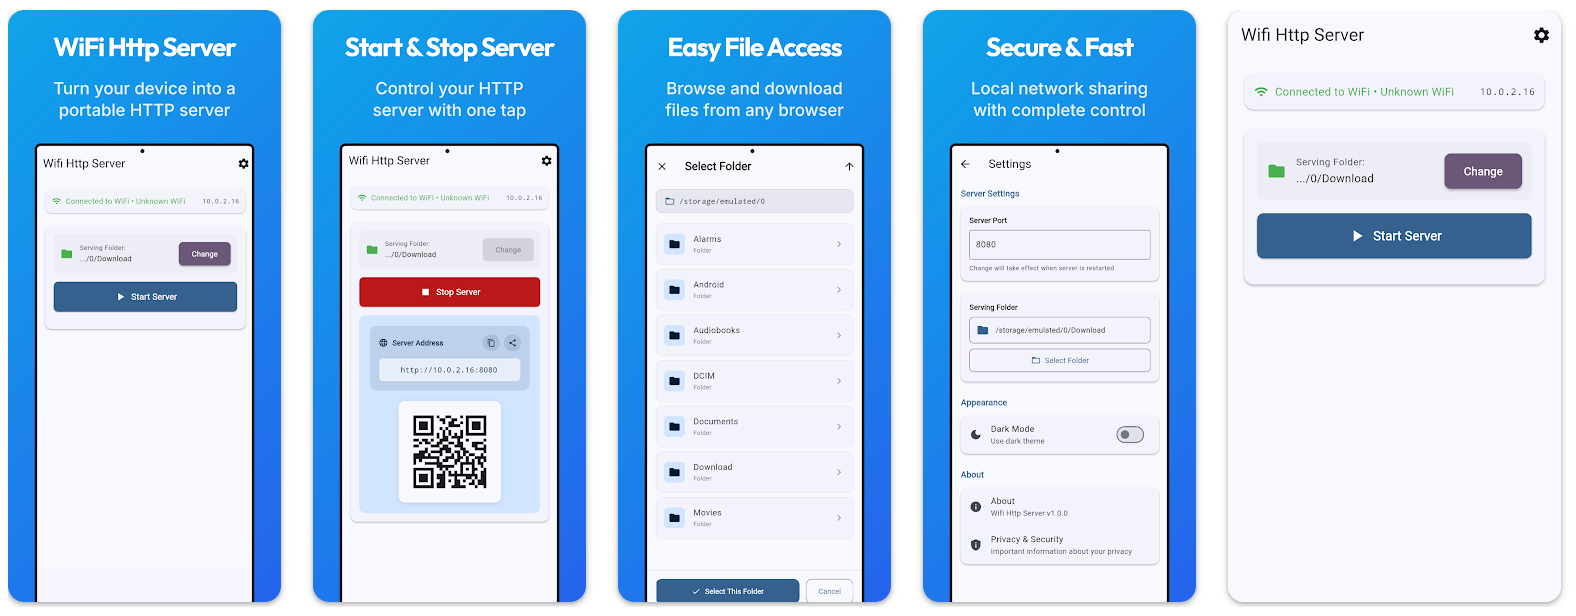
Task: Close the Select Folder screen with X
Action: 662,167
